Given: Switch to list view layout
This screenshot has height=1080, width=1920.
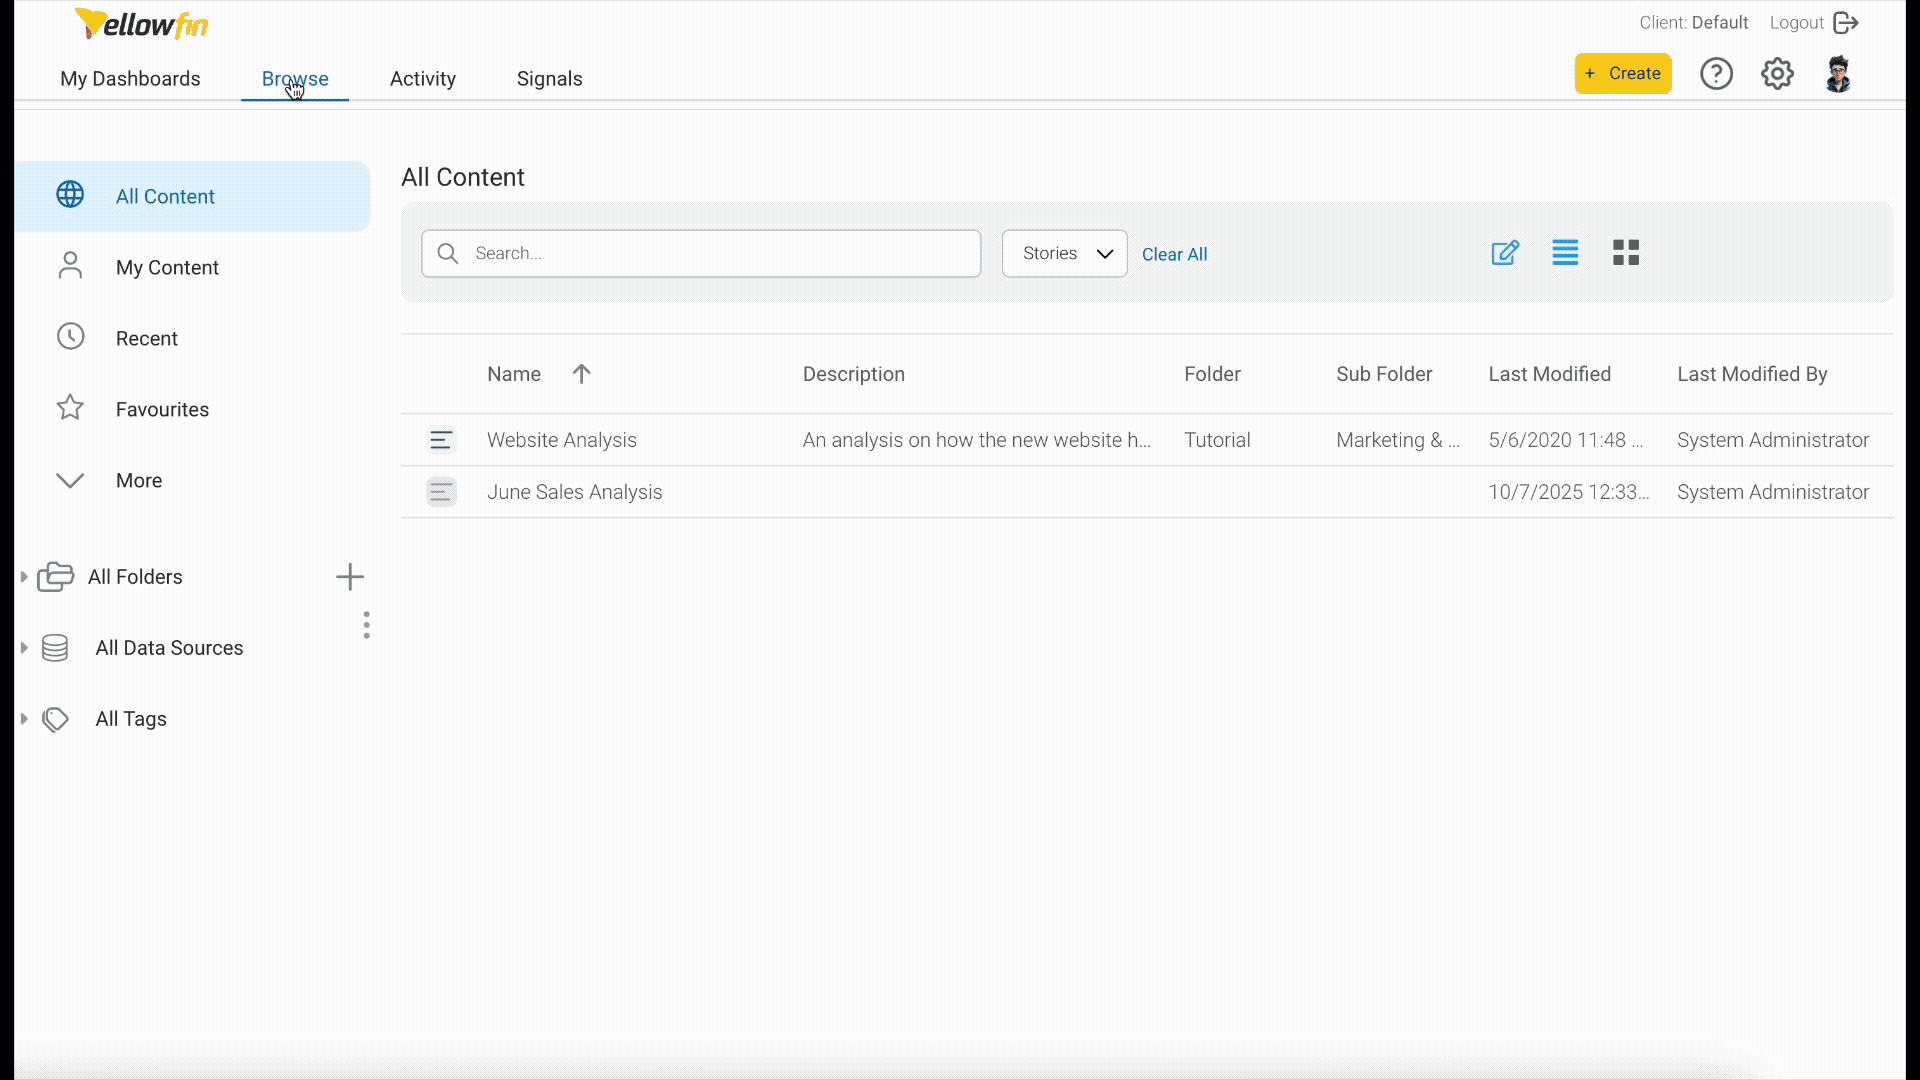Looking at the screenshot, I should [x=1565, y=253].
